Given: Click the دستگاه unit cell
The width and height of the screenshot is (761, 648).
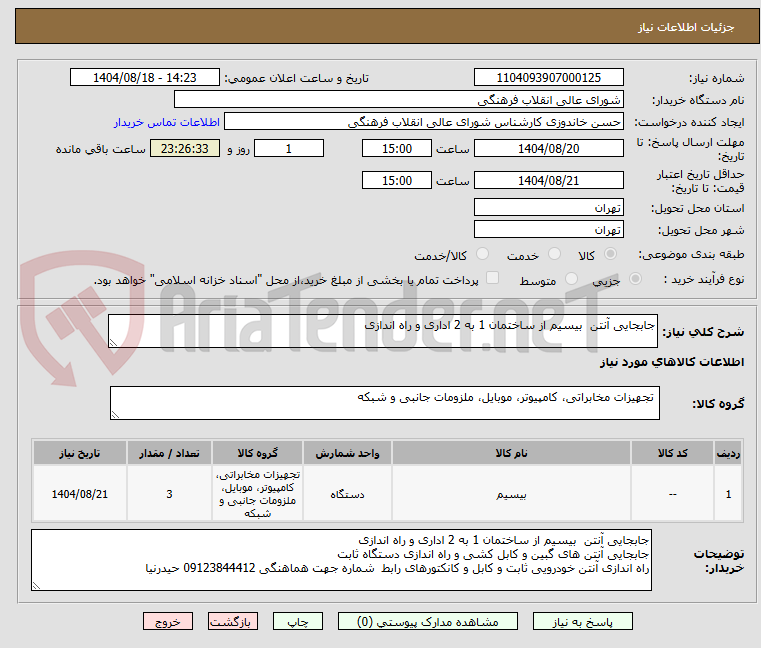Looking at the screenshot, I should pos(347,494).
